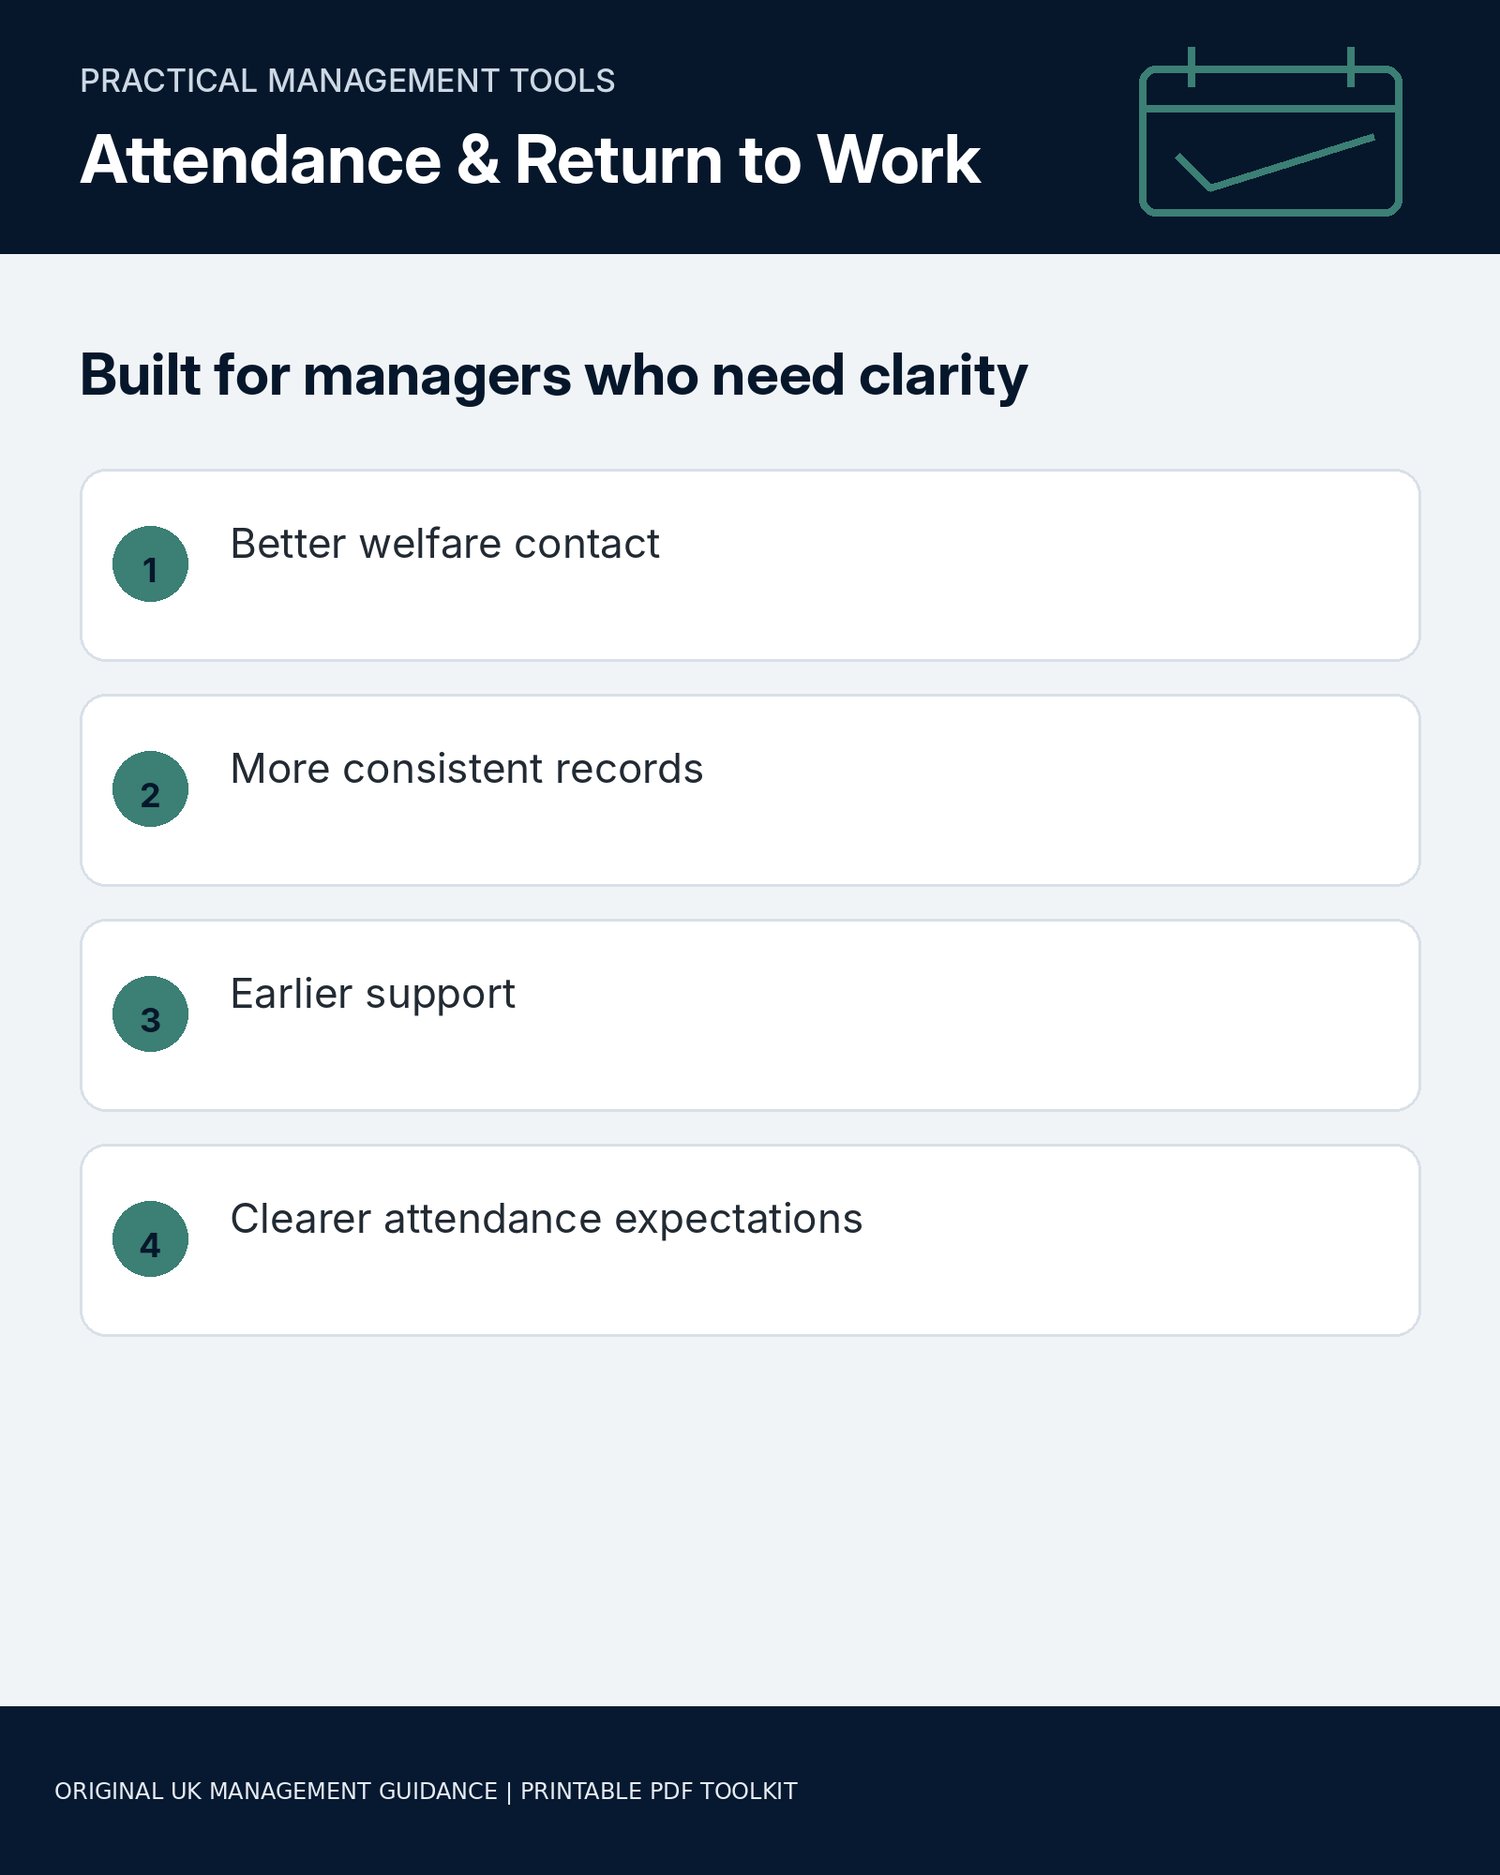
Task: Click the Printable PDF Toolkit footer text
Action: click(x=659, y=1791)
